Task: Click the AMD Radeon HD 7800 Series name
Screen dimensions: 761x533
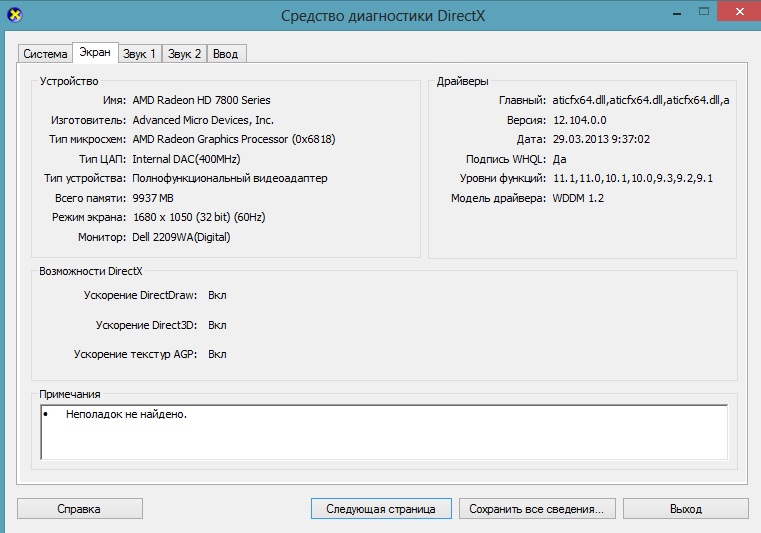Action: pyautogui.click(x=201, y=100)
